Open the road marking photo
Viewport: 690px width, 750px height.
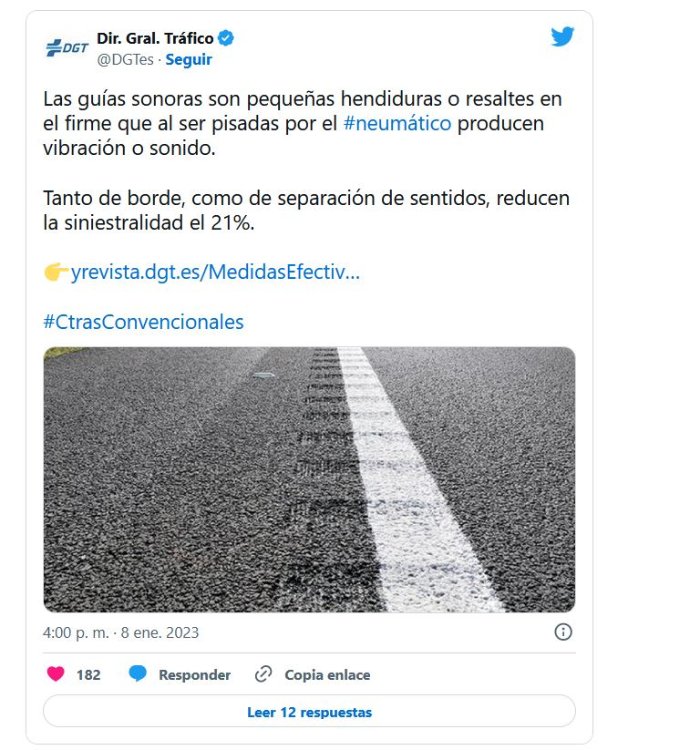pos(309,480)
